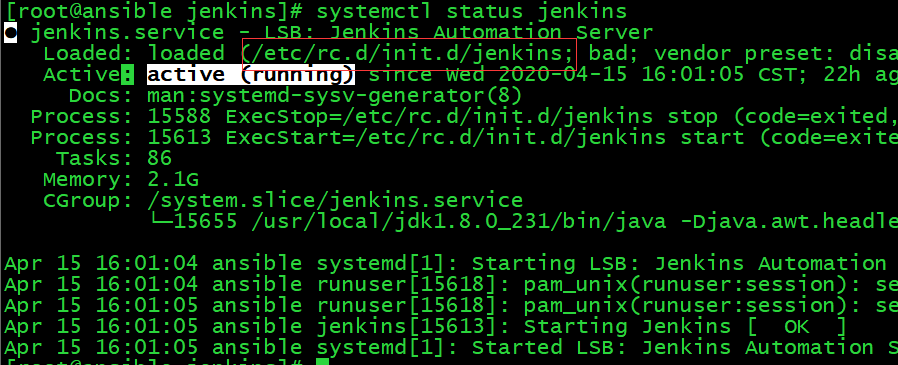Click the 'systemctl status jenkins' command text

[x=471, y=11]
